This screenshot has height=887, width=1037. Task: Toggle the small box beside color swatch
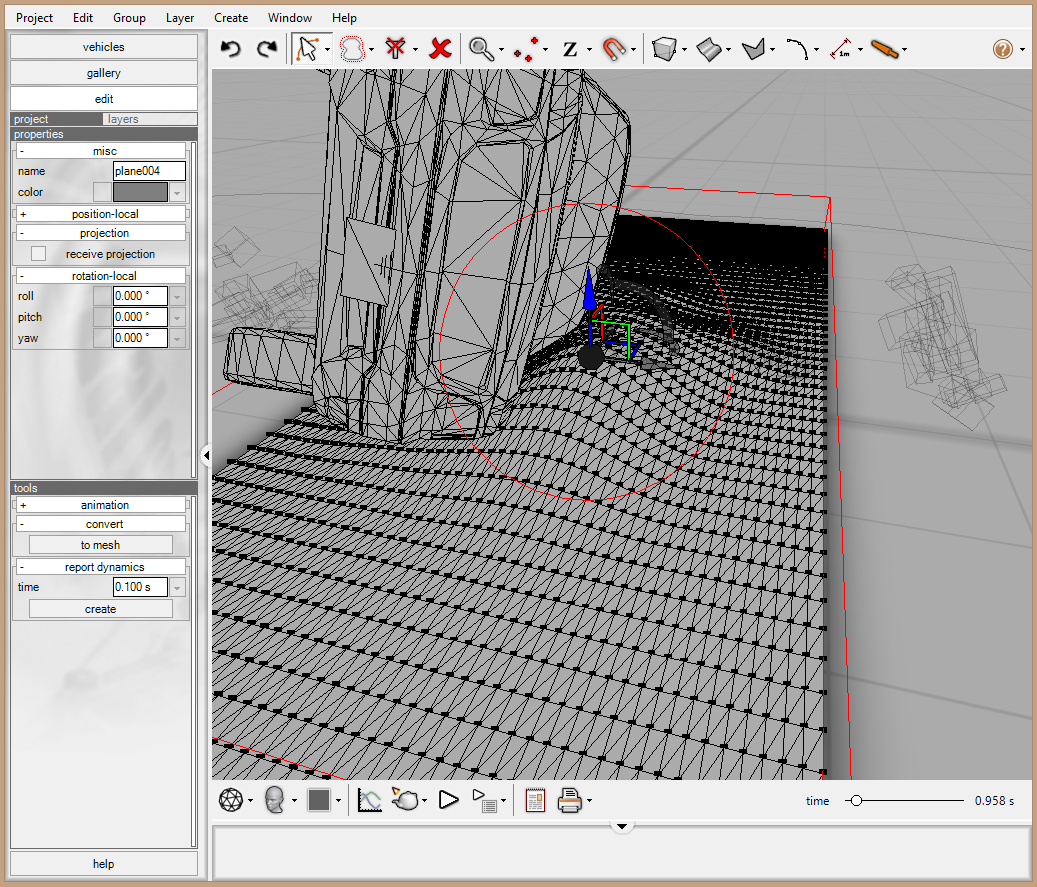[x=102, y=192]
